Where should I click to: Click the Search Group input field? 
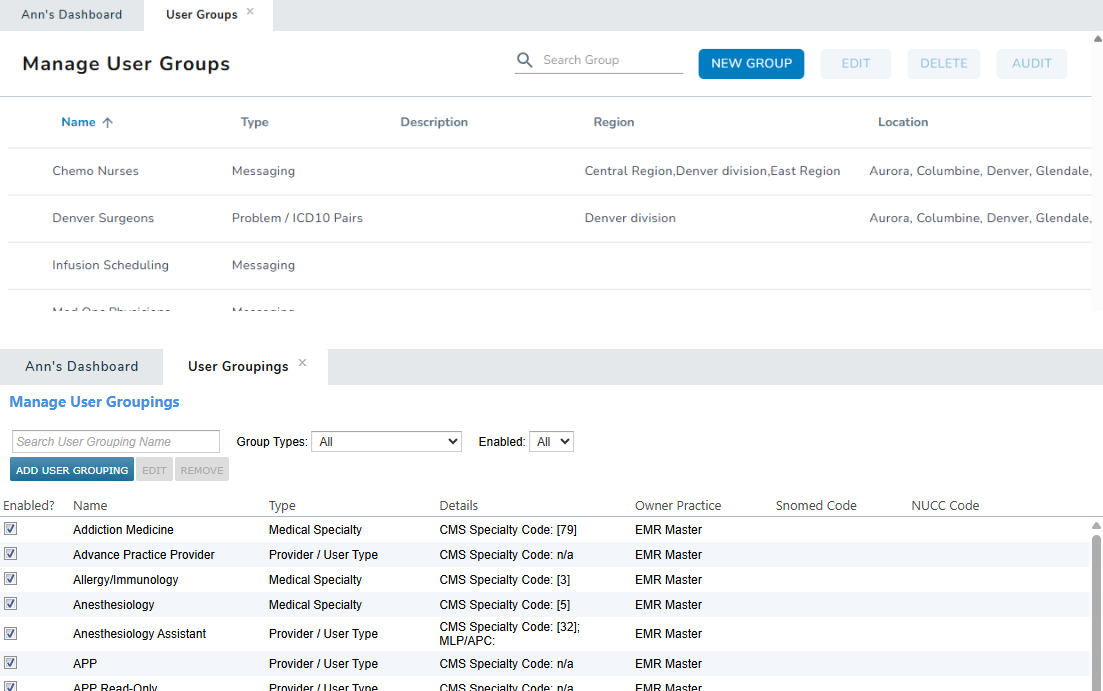[x=598, y=60]
